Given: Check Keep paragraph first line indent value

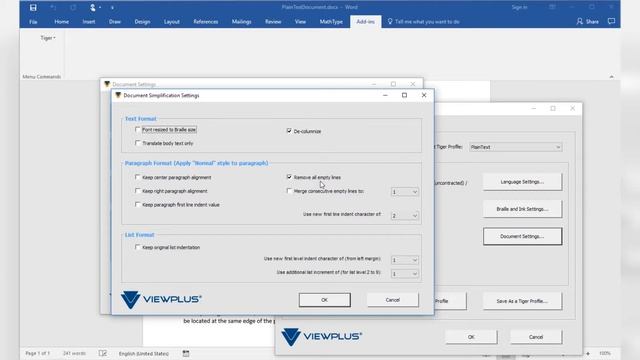Looking at the screenshot, I should pos(138,204).
